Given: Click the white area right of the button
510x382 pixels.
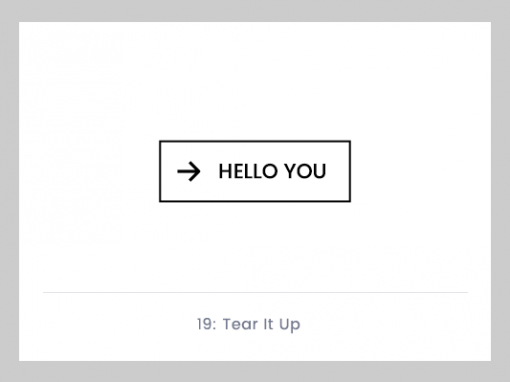Looking at the screenshot, I should [x=421, y=171].
